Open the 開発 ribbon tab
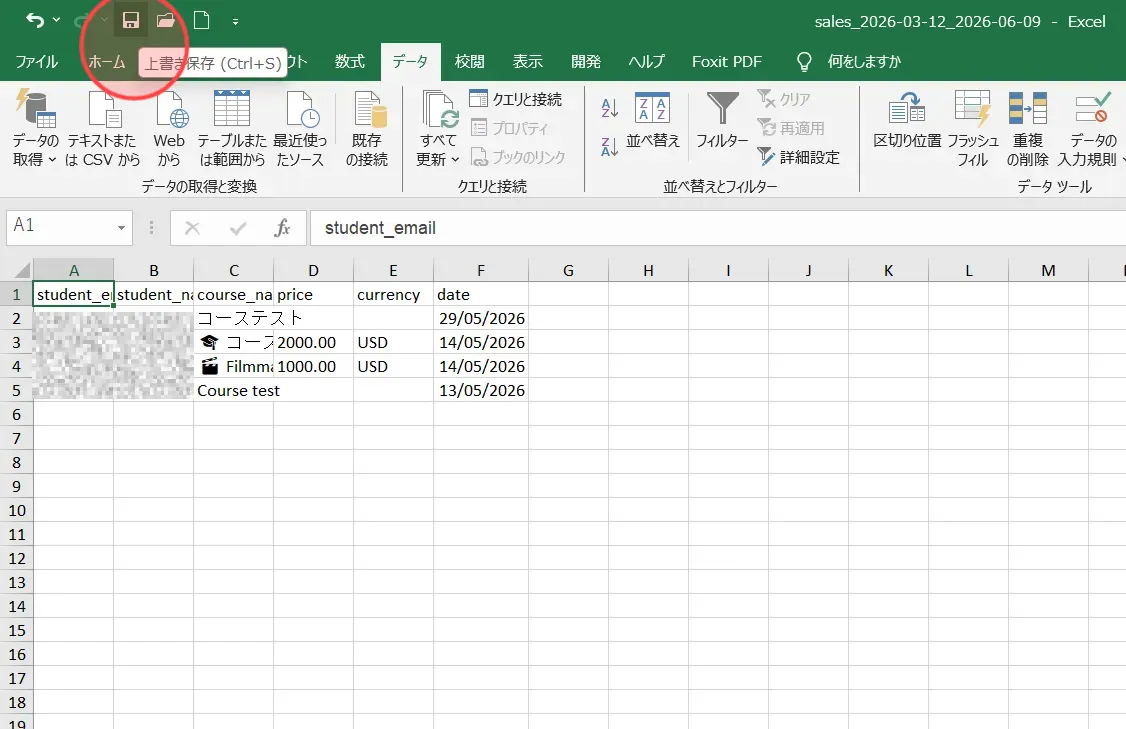This screenshot has width=1126, height=729. [x=586, y=62]
